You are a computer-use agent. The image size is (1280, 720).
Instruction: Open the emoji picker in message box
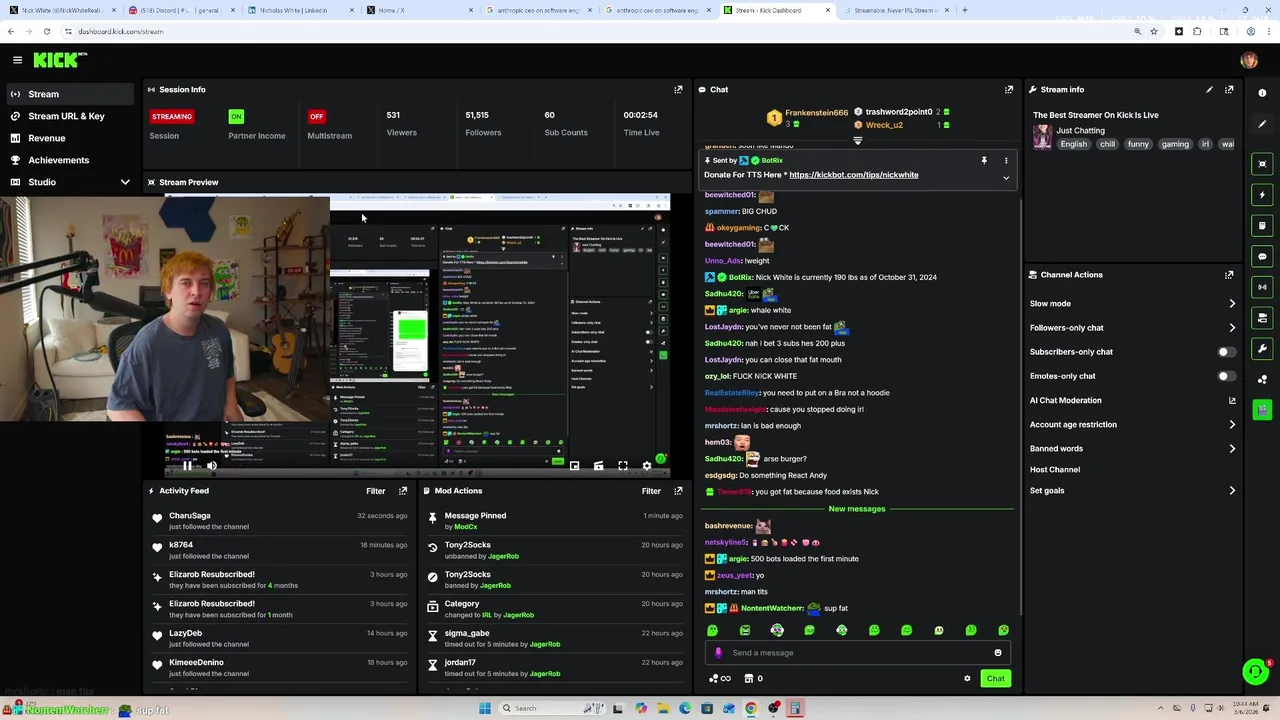click(x=997, y=653)
